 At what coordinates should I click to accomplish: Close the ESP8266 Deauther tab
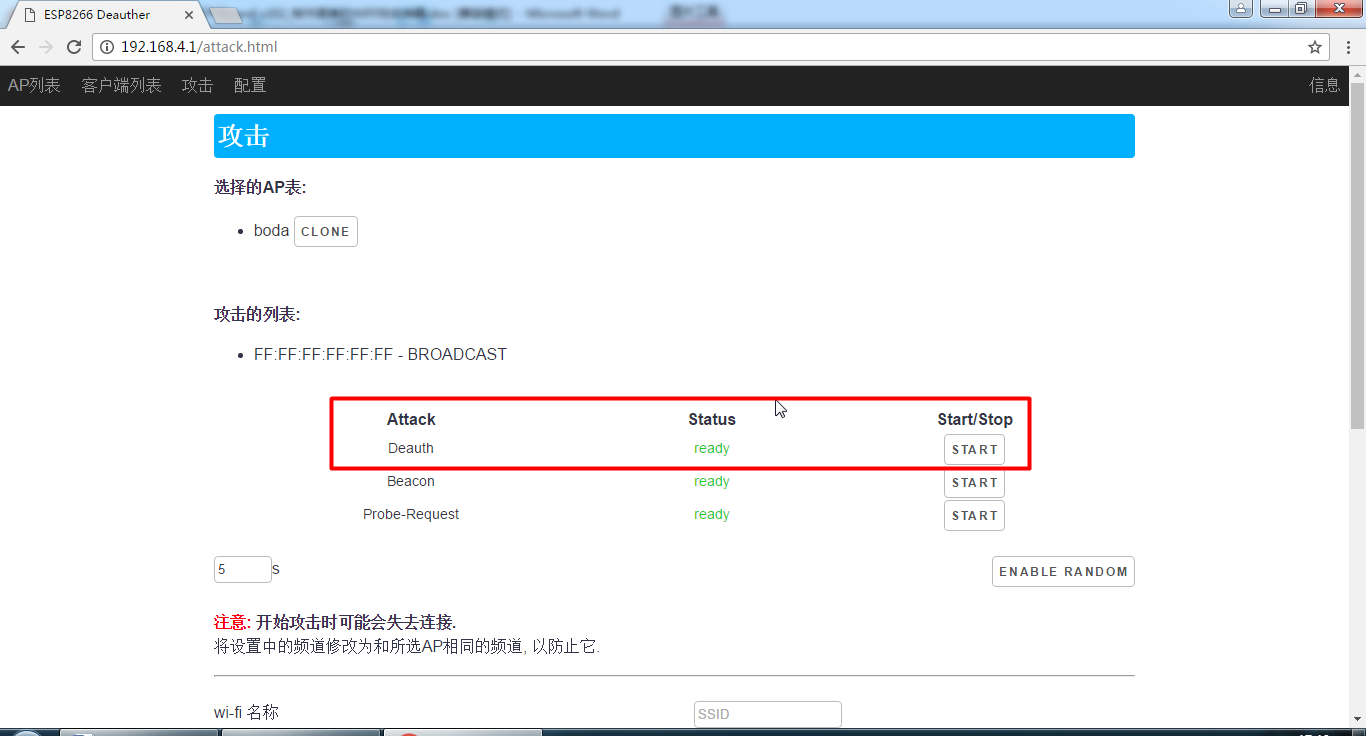coord(189,15)
